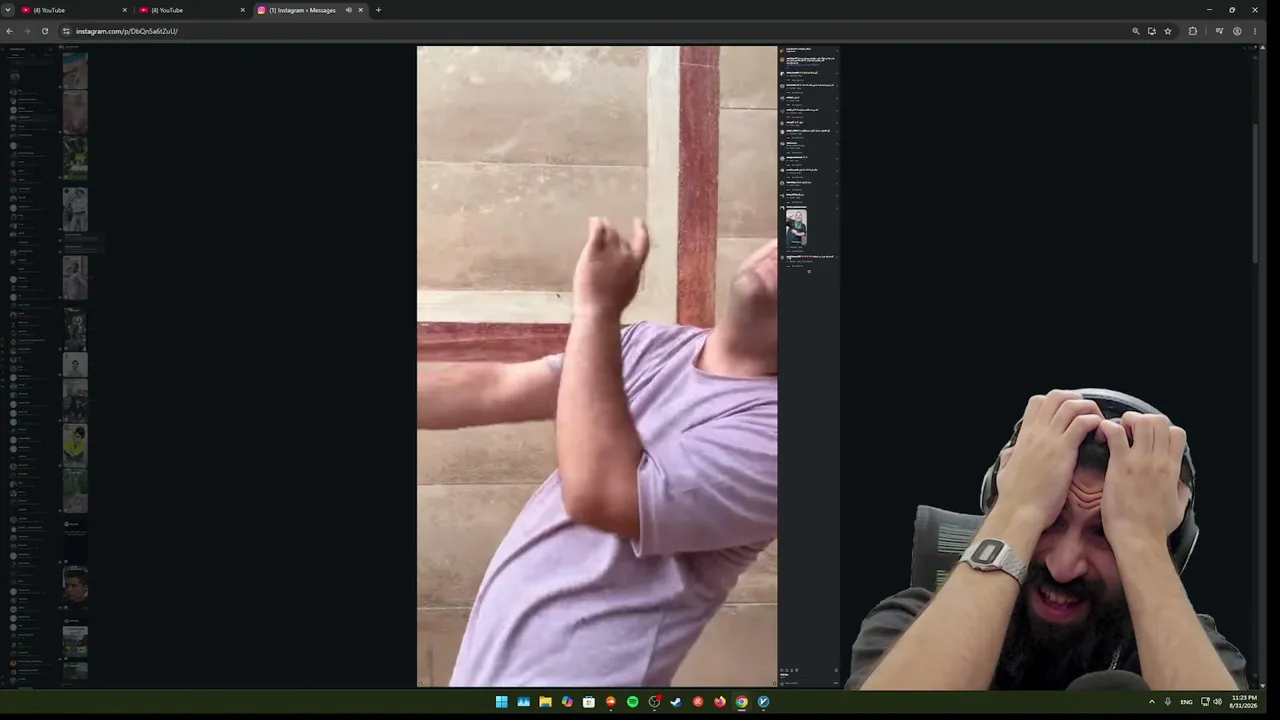Open Firefox from the taskbar
Image resolution: width=1280 pixels, height=720 pixels.
[720, 702]
